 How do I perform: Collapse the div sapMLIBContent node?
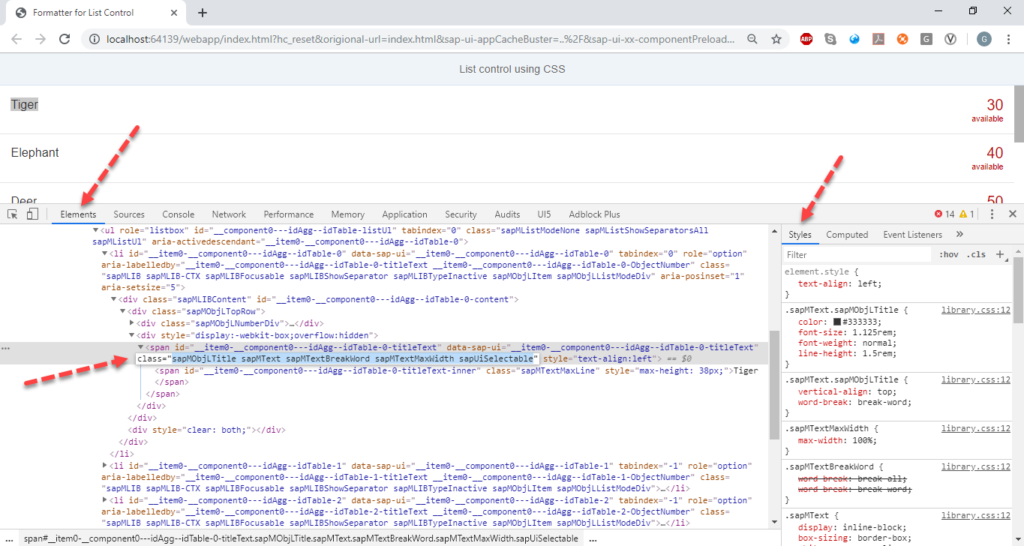[114, 299]
